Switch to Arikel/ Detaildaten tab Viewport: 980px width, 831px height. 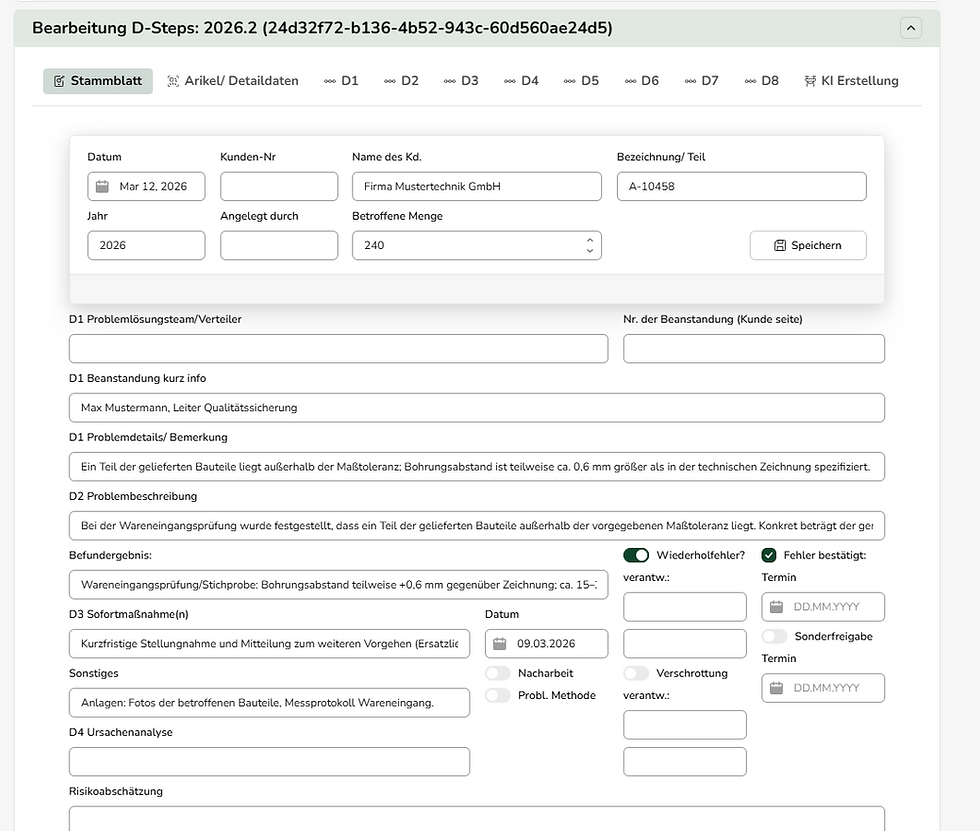pos(233,81)
